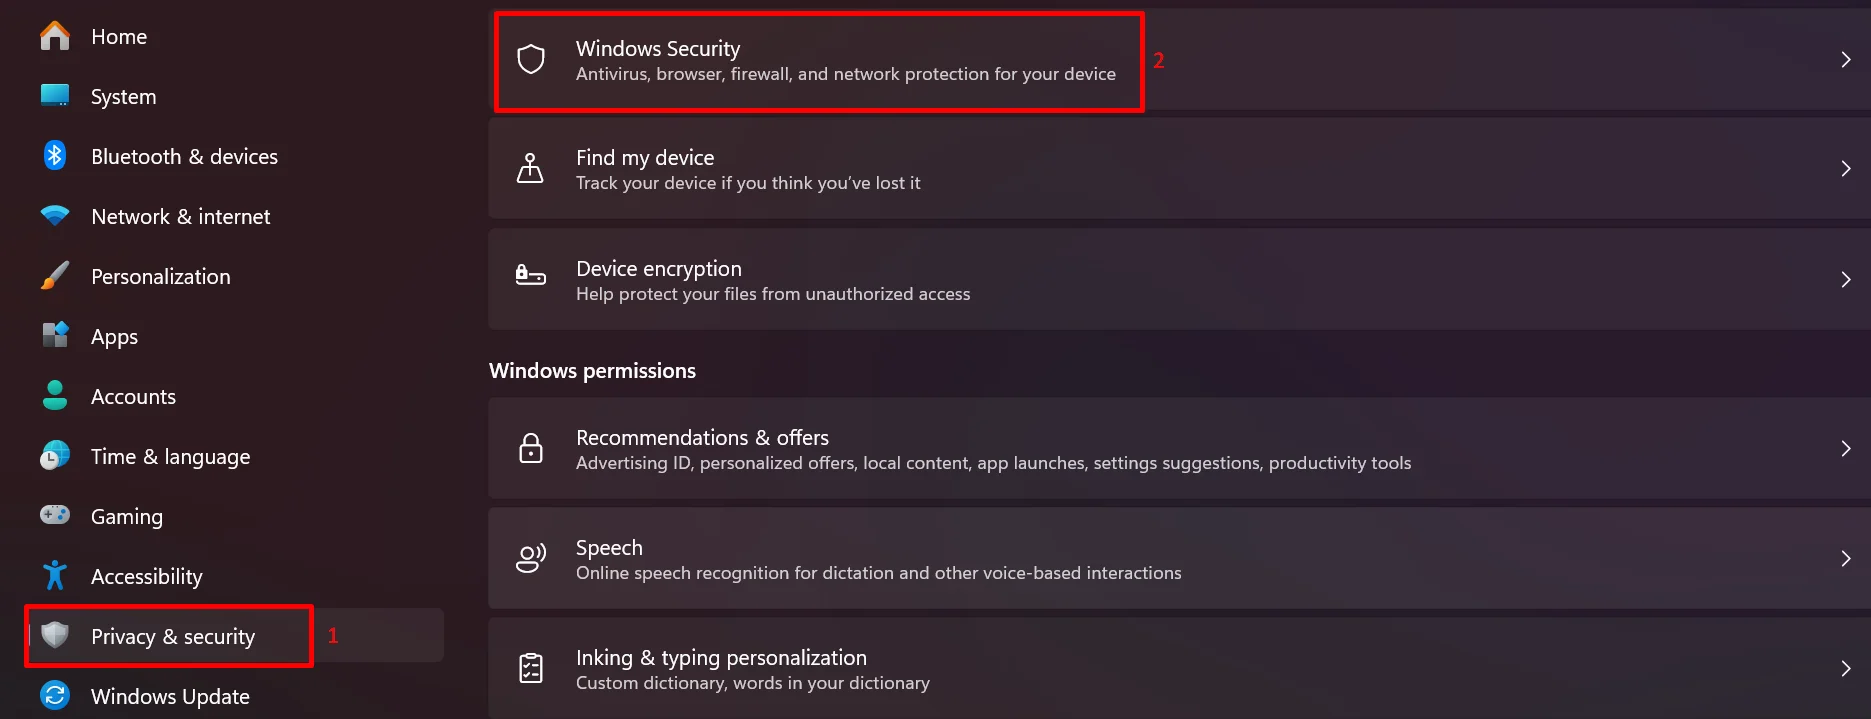Viewport: 1871px width, 719px height.
Task: Expand the Inking & typing personalization chevron
Action: coord(1845,668)
